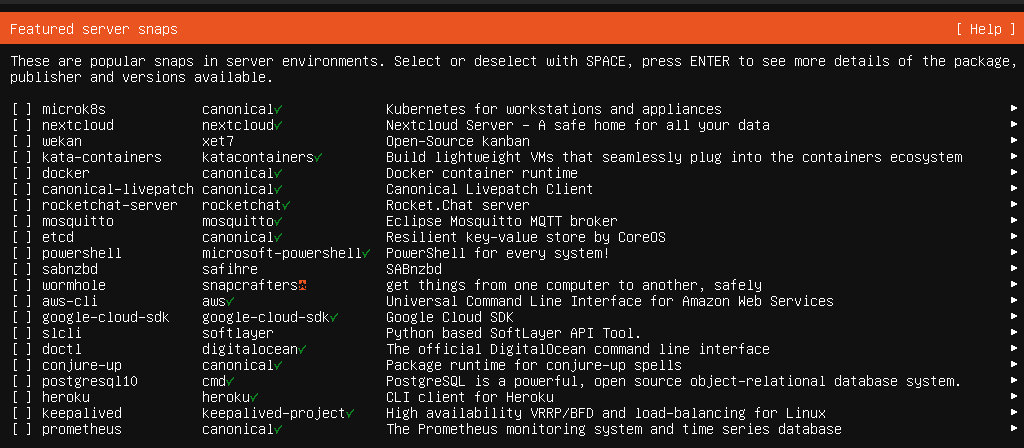Select the docker snap checkbox
The image size is (1024, 448).
pos(22,173)
